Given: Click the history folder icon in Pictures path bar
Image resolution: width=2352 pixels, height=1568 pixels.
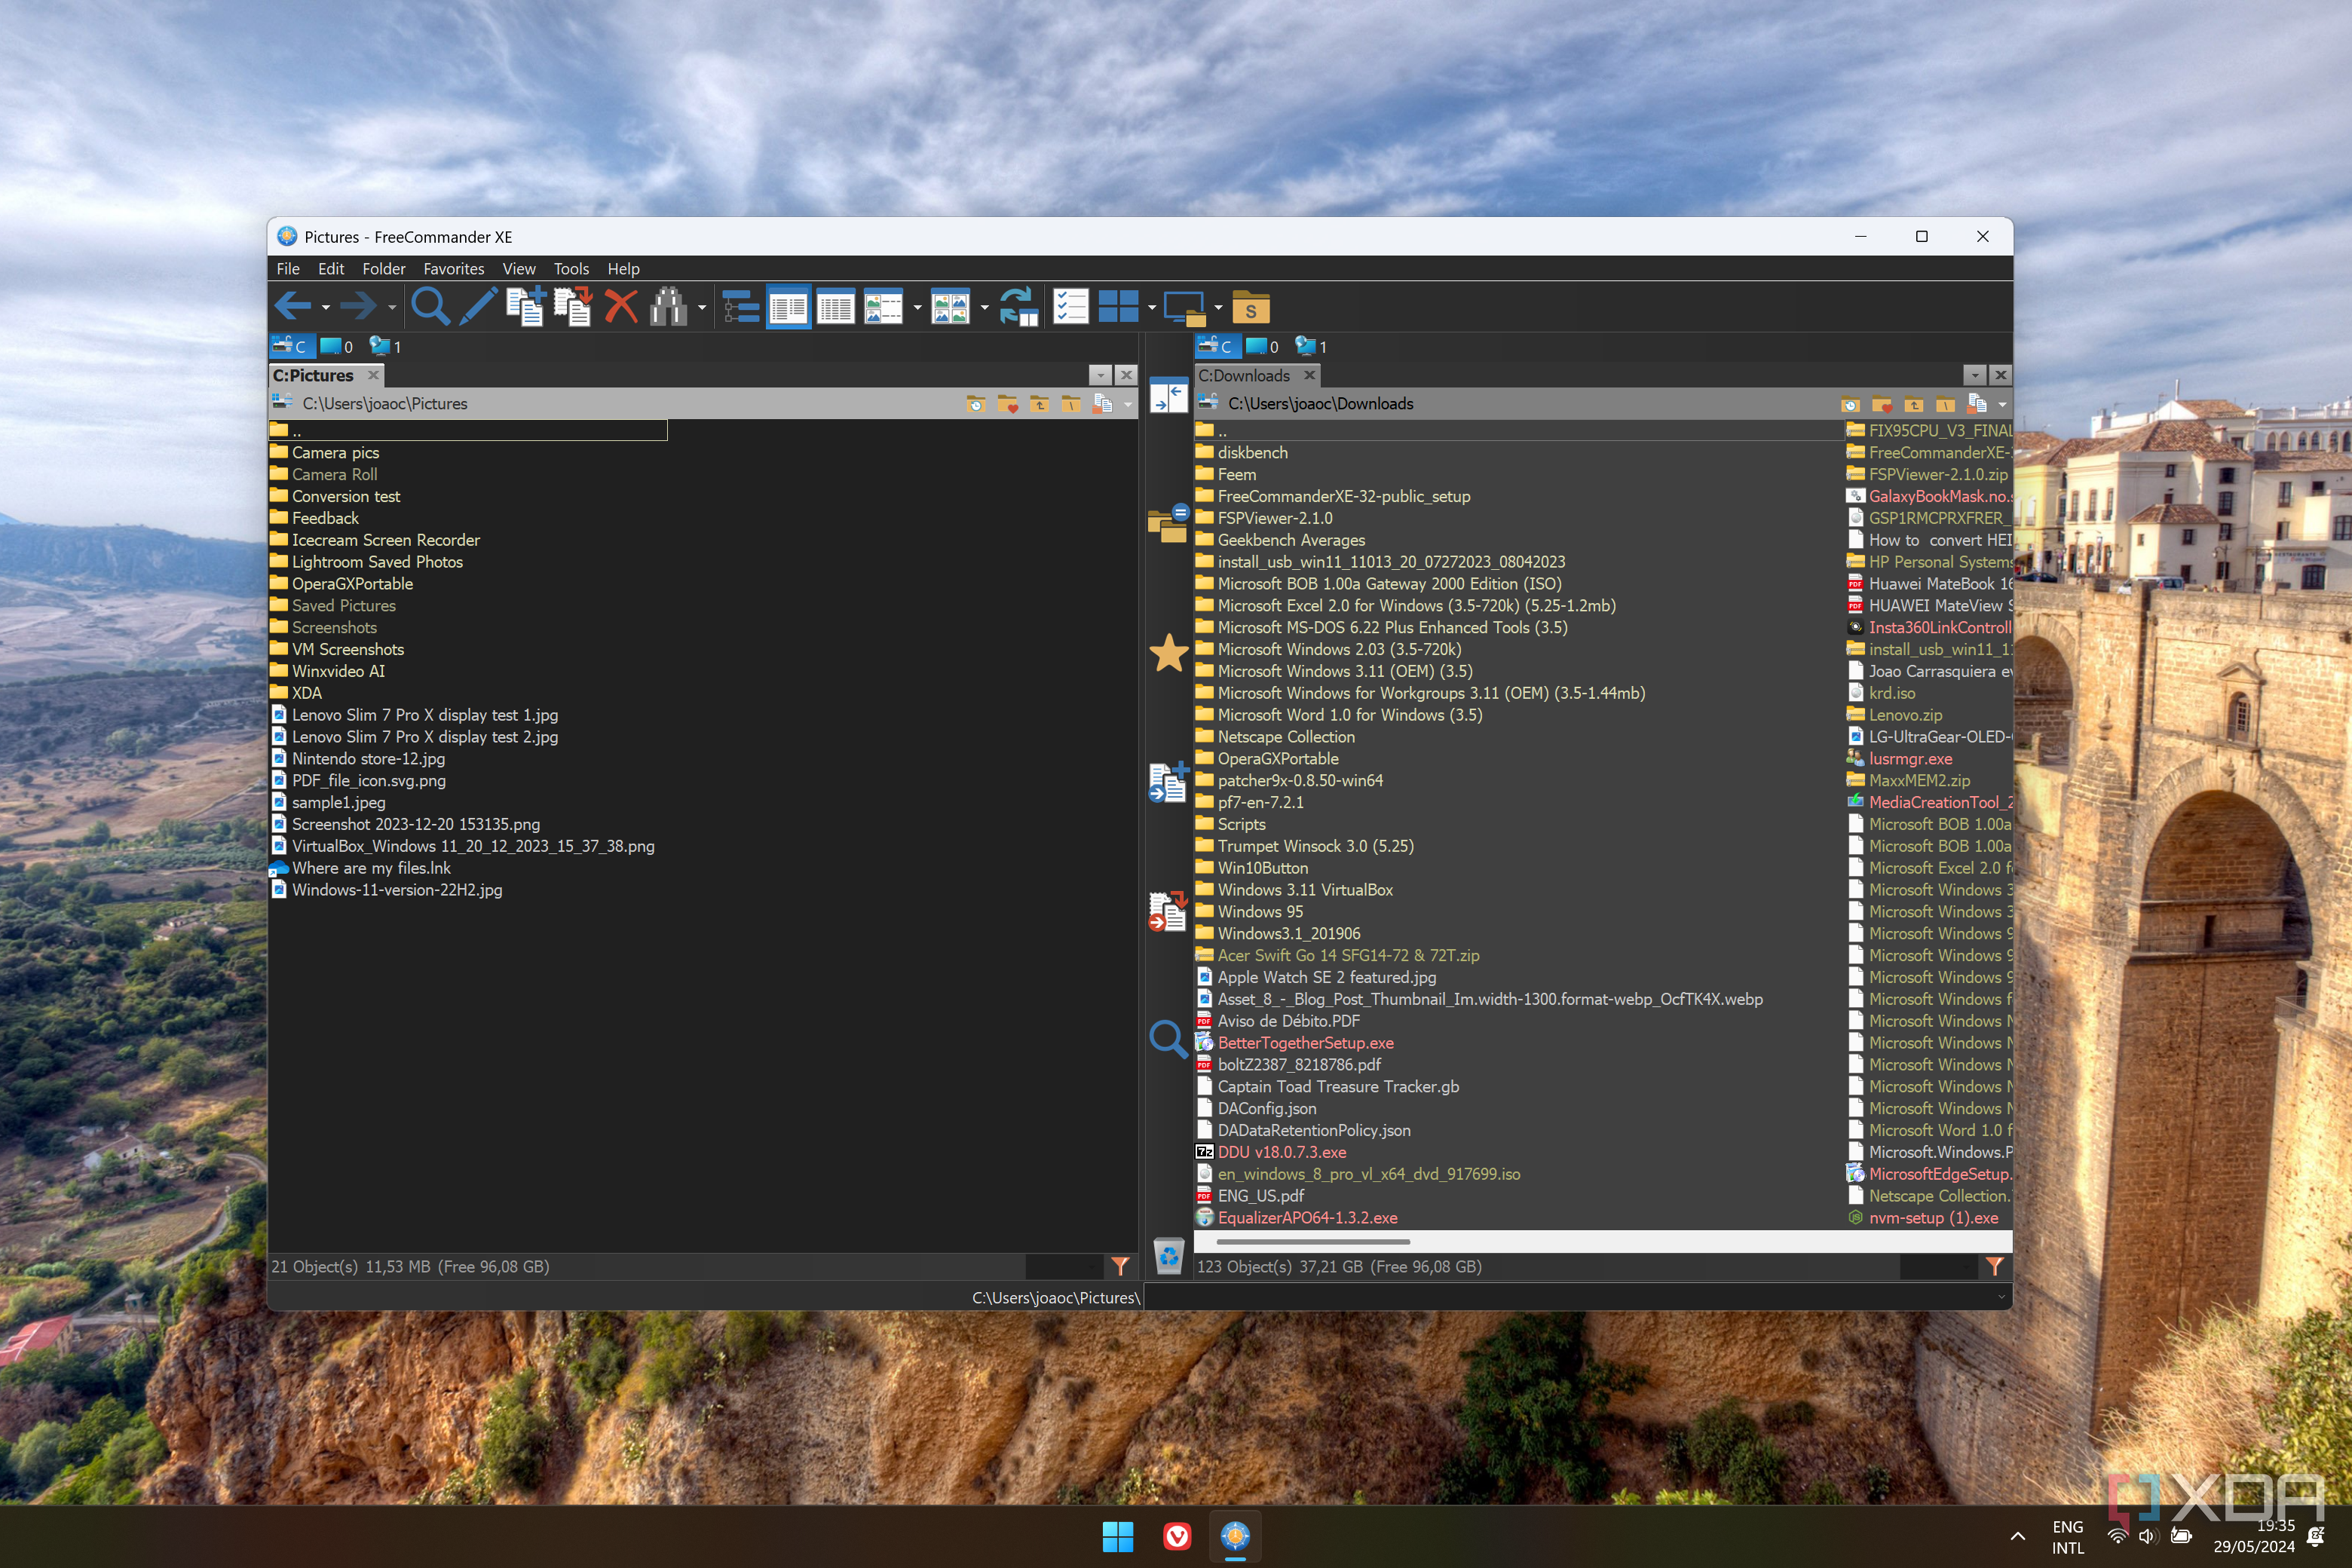Looking at the screenshot, I should pyautogui.click(x=976, y=404).
